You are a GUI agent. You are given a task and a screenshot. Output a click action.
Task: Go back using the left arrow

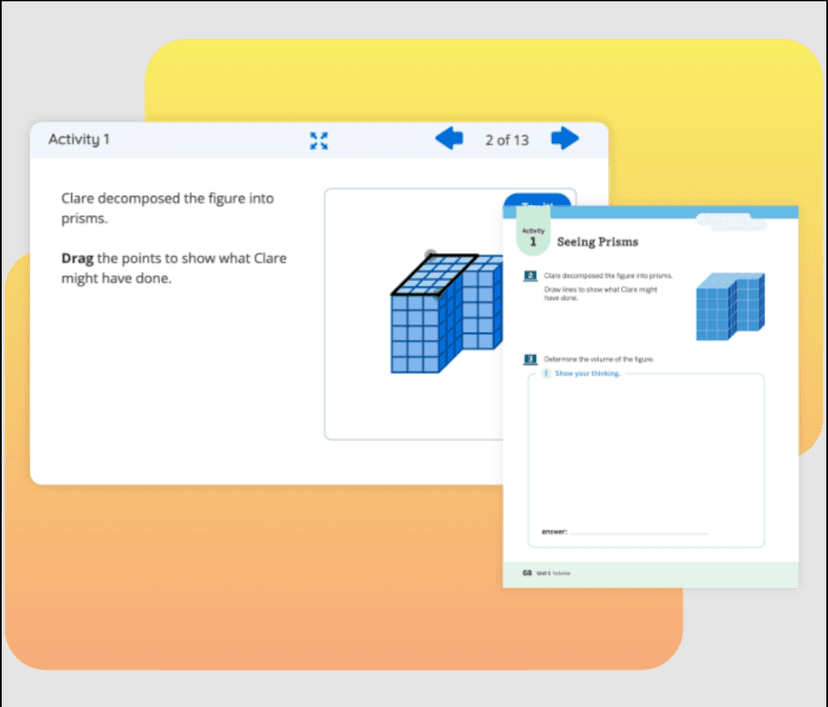447,139
